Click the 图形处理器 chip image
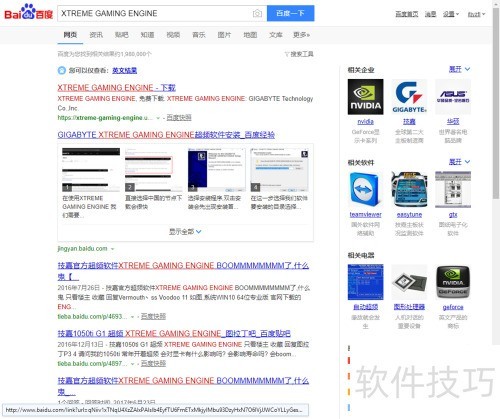 (x=409, y=282)
